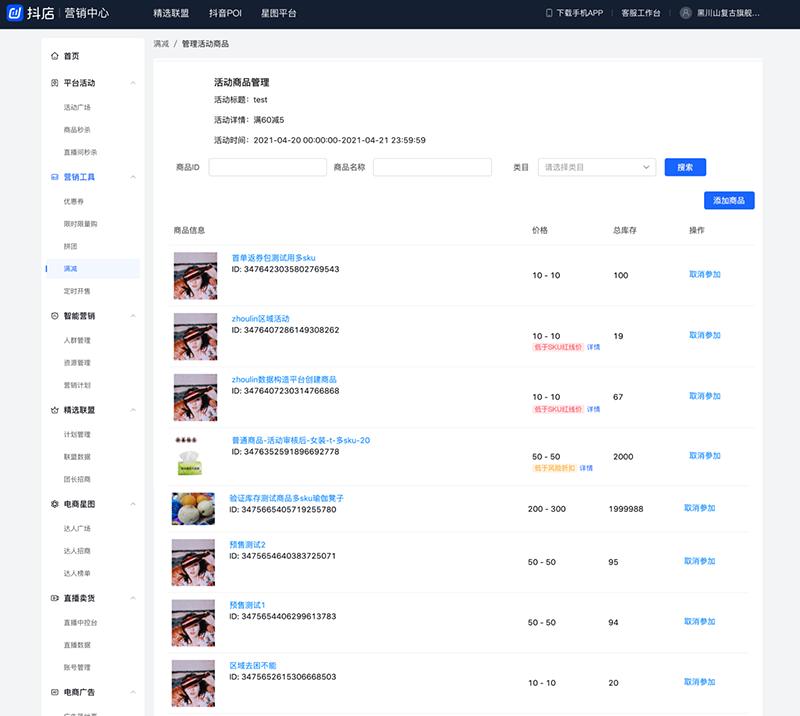
Task: Focus the 商品ID input field
Action: [267, 167]
